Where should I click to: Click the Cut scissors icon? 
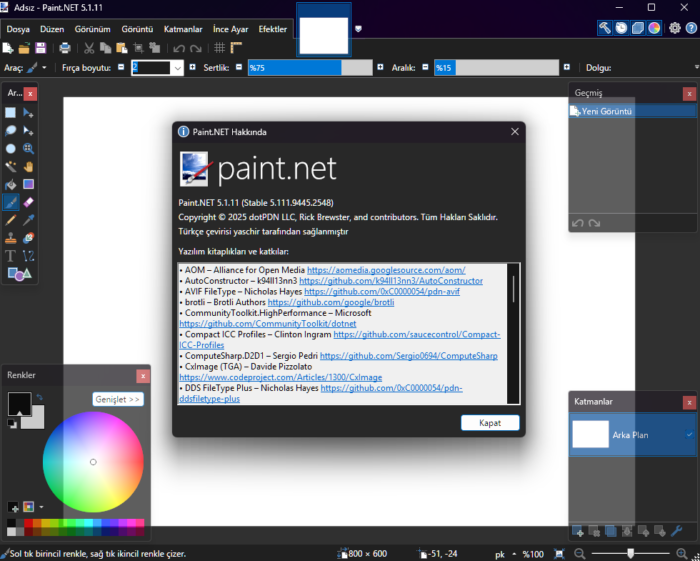tap(89, 48)
